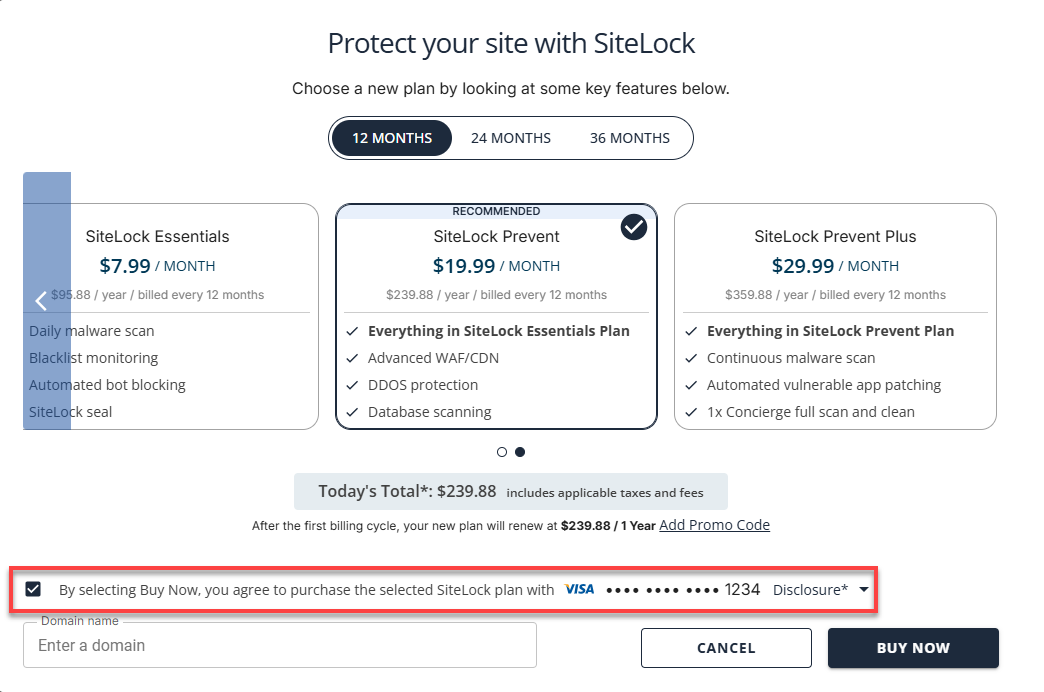Click the left carousel arrow

[41, 300]
